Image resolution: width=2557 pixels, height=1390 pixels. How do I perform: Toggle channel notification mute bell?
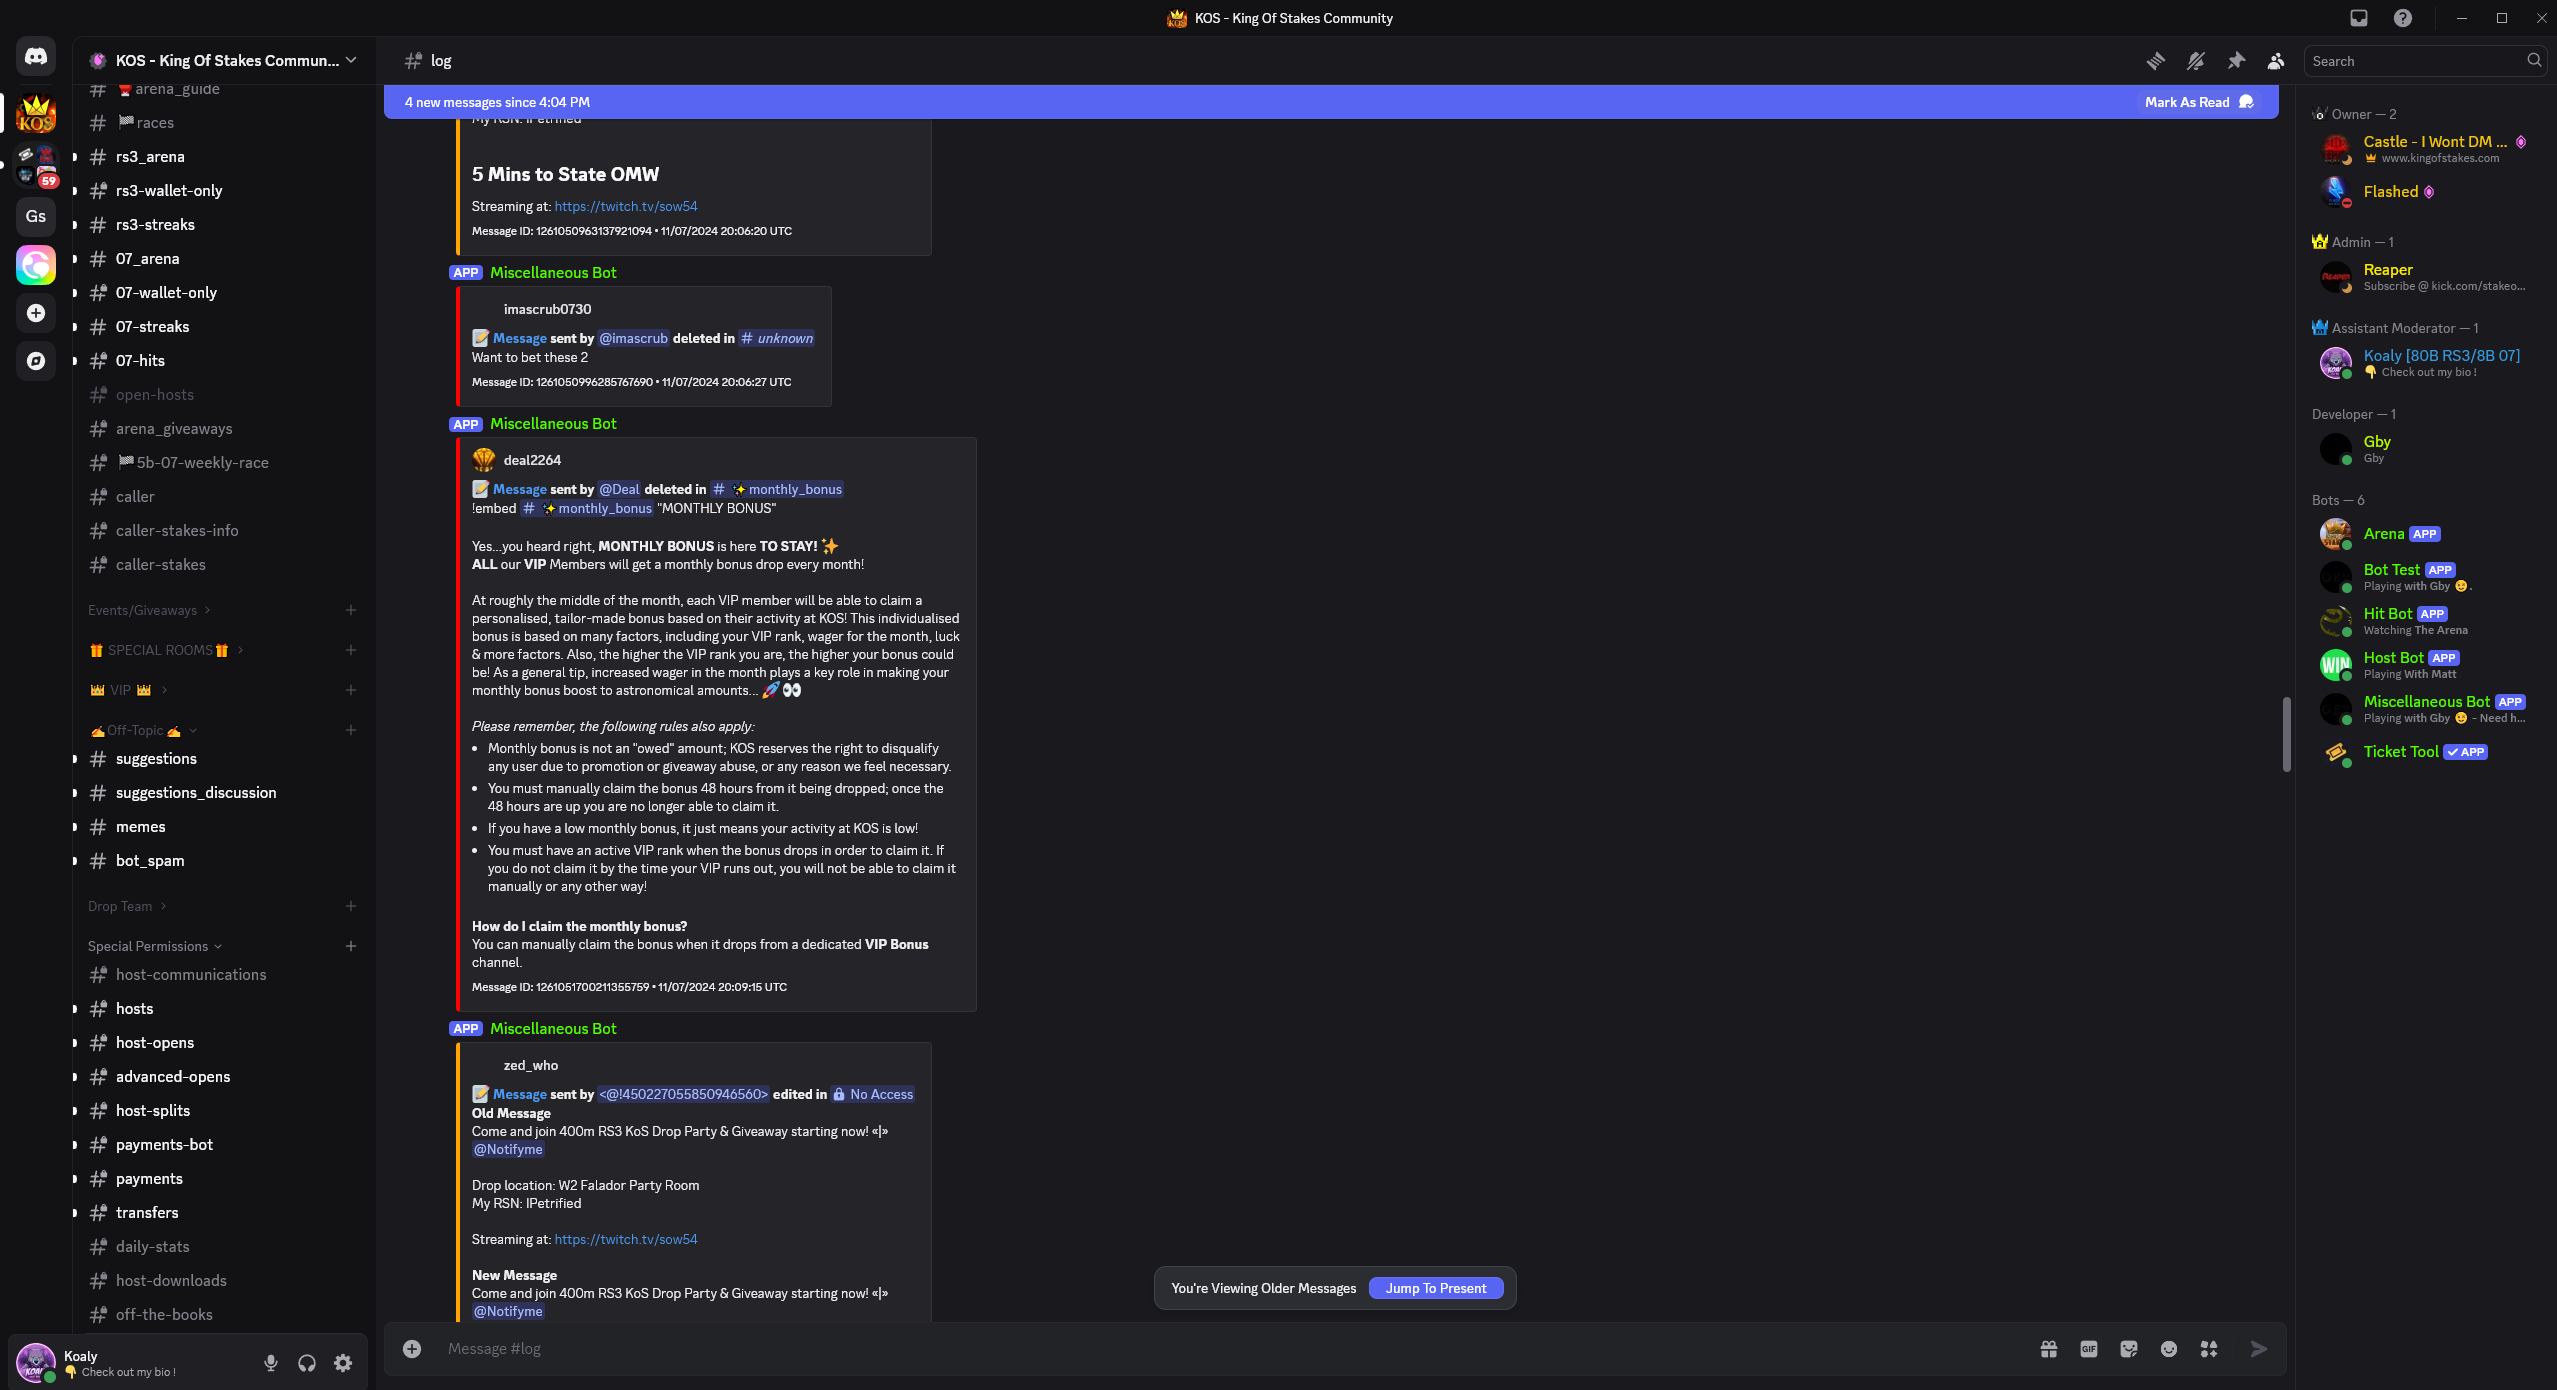tap(2196, 61)
